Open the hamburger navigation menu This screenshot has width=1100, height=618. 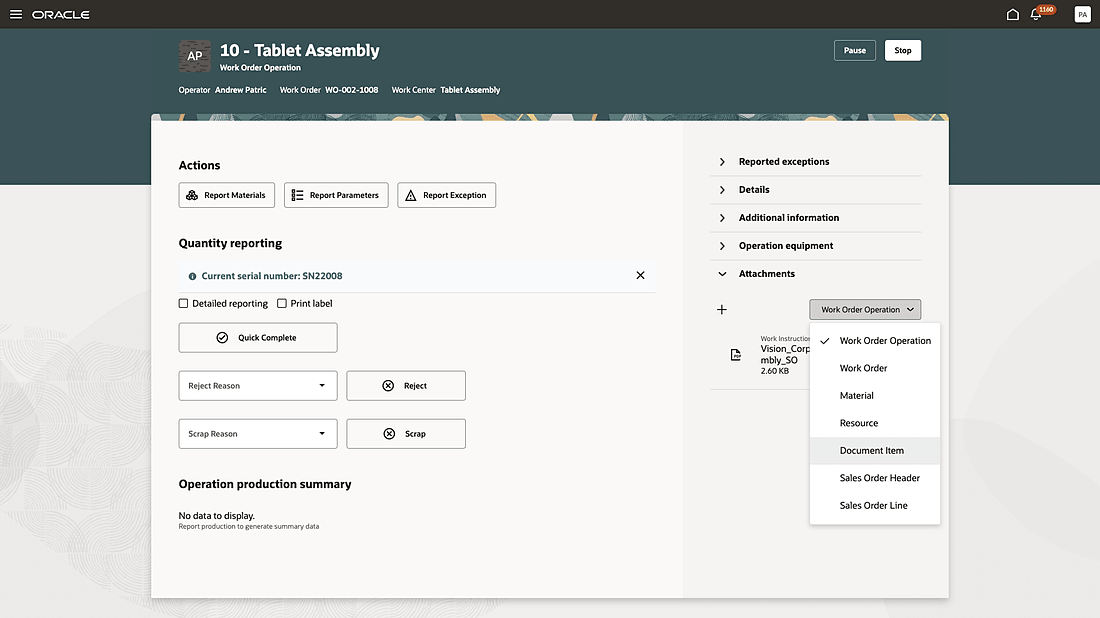[x=15, y=14]
